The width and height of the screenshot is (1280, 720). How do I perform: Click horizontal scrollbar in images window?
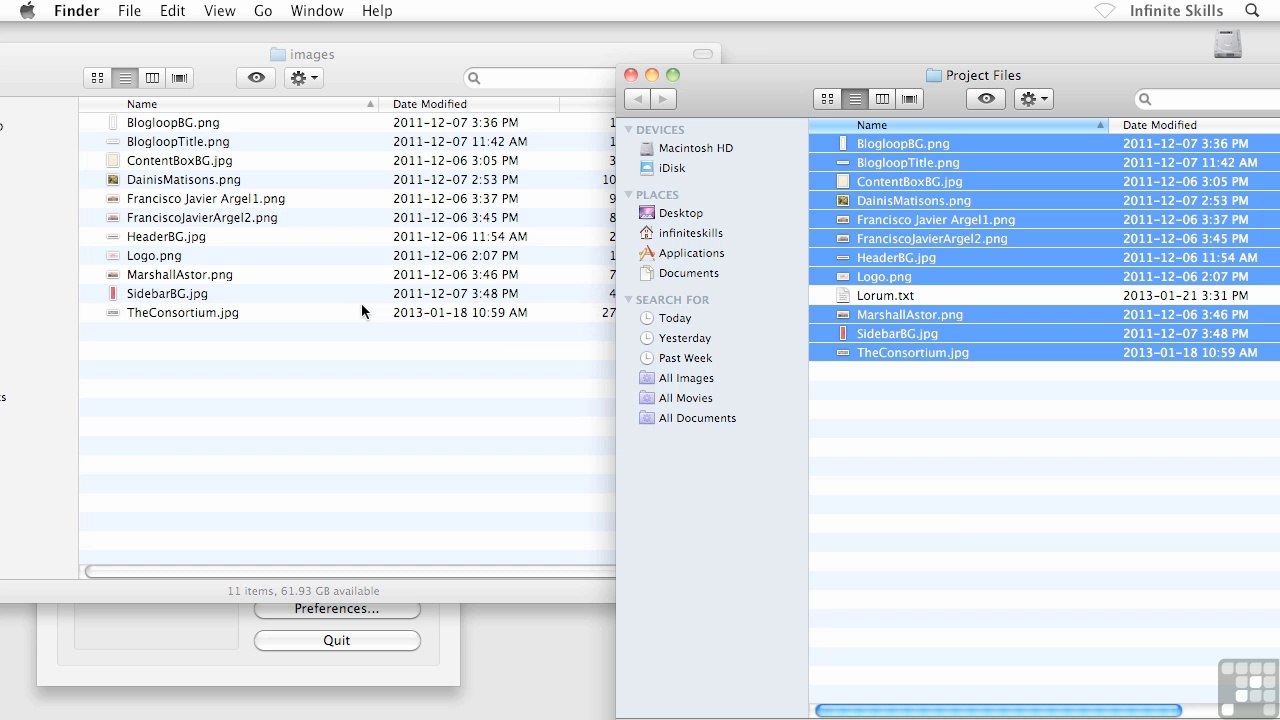pyautogui.click(x=350, y=572)
